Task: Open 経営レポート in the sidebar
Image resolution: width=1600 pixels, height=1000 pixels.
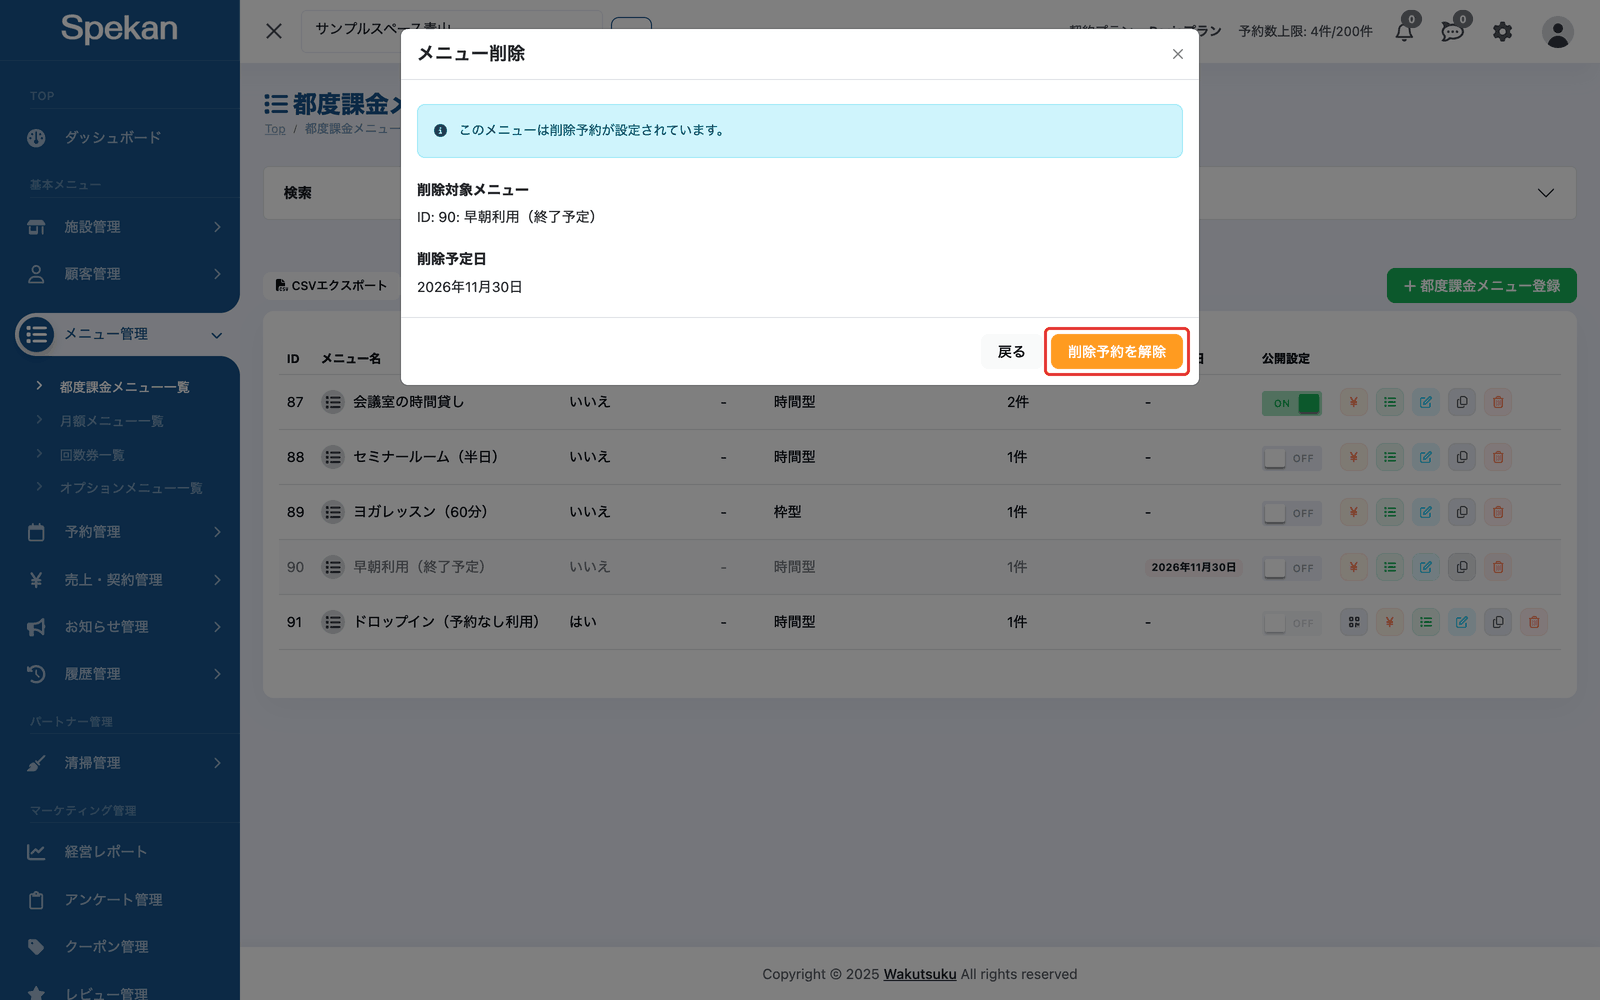Action: click(120, 852)
